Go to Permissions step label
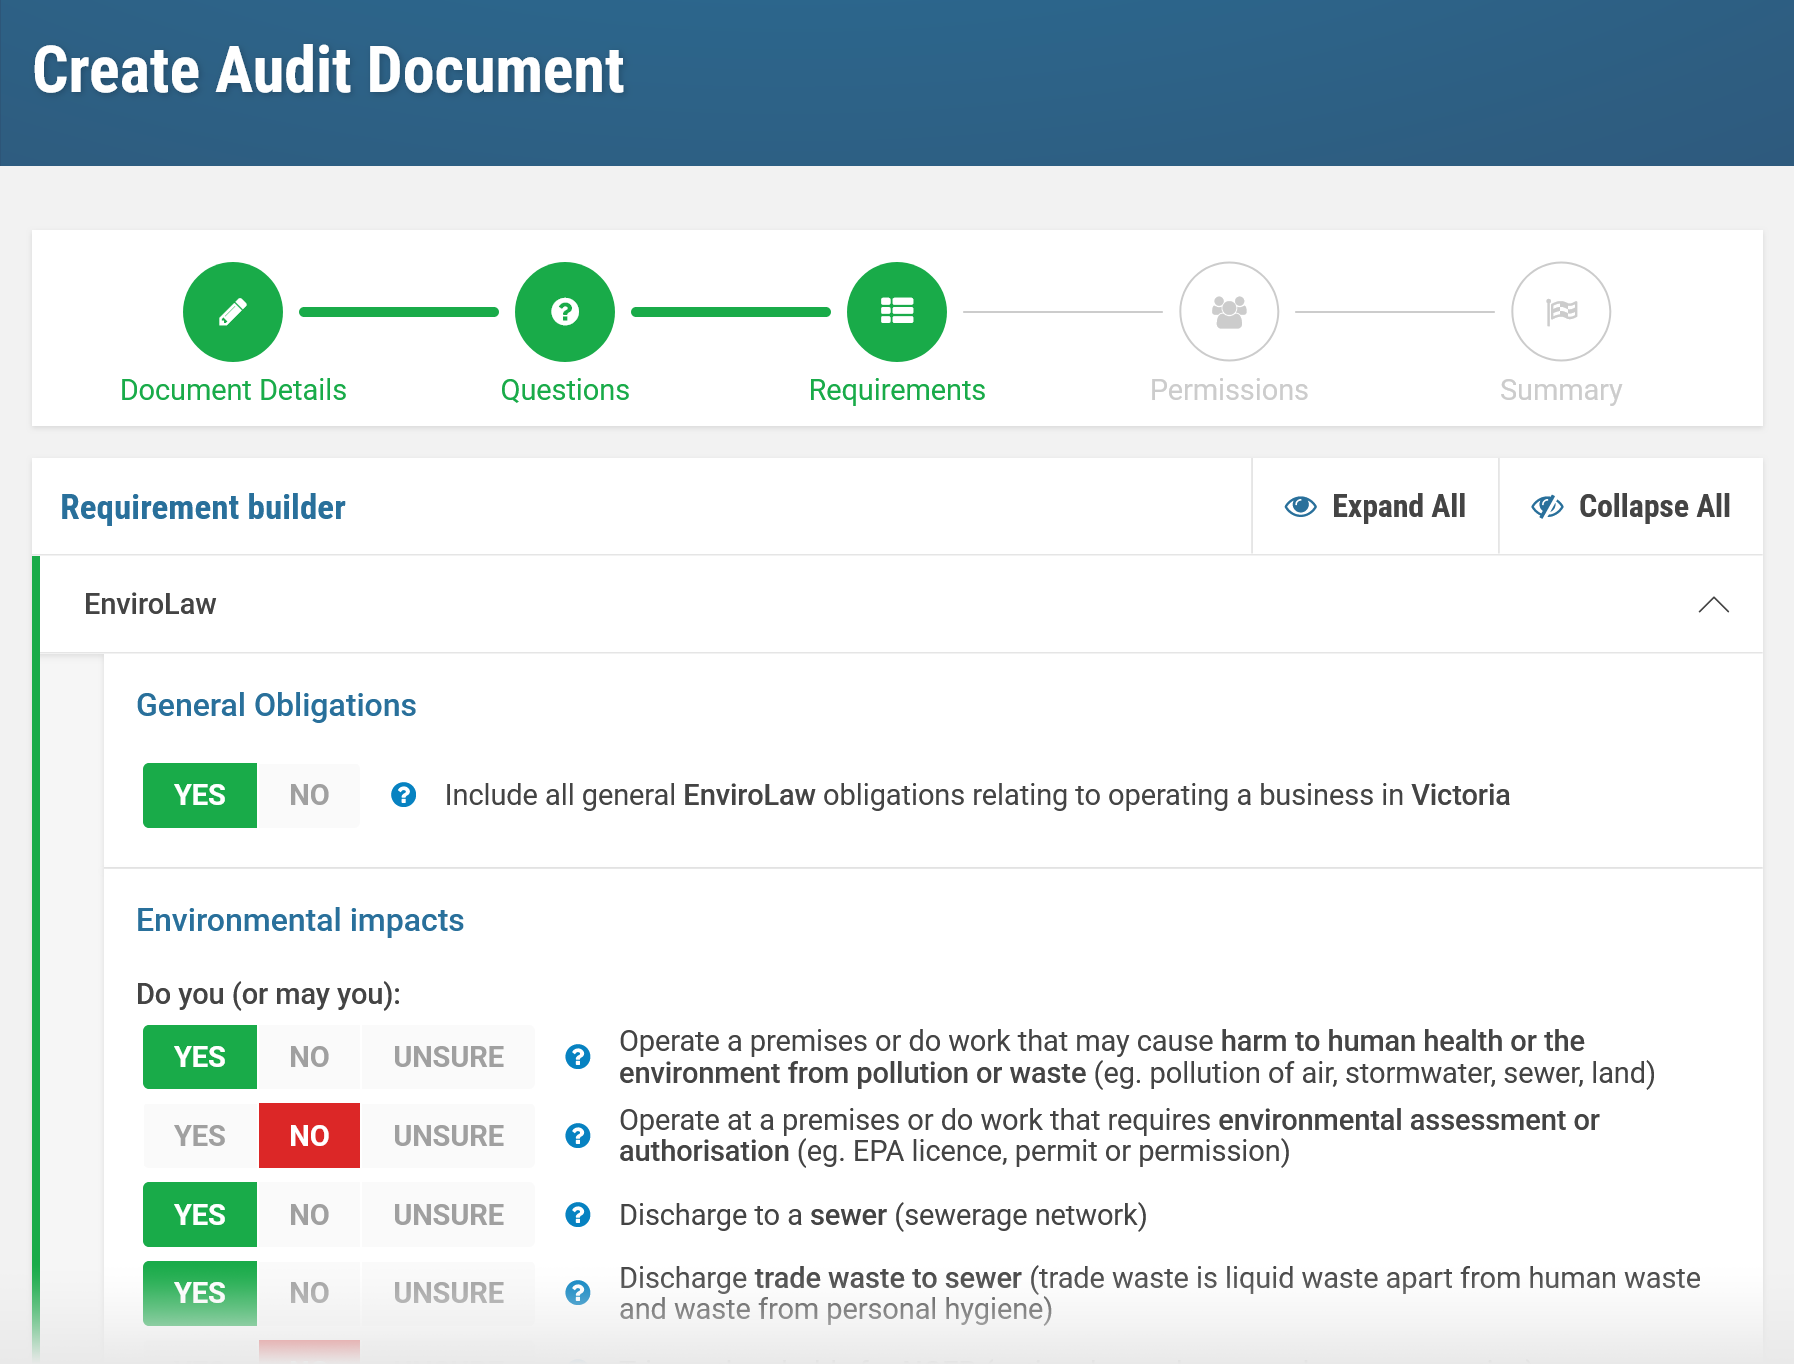This screenshot has width=1794, height=1364. [1229, 390]
